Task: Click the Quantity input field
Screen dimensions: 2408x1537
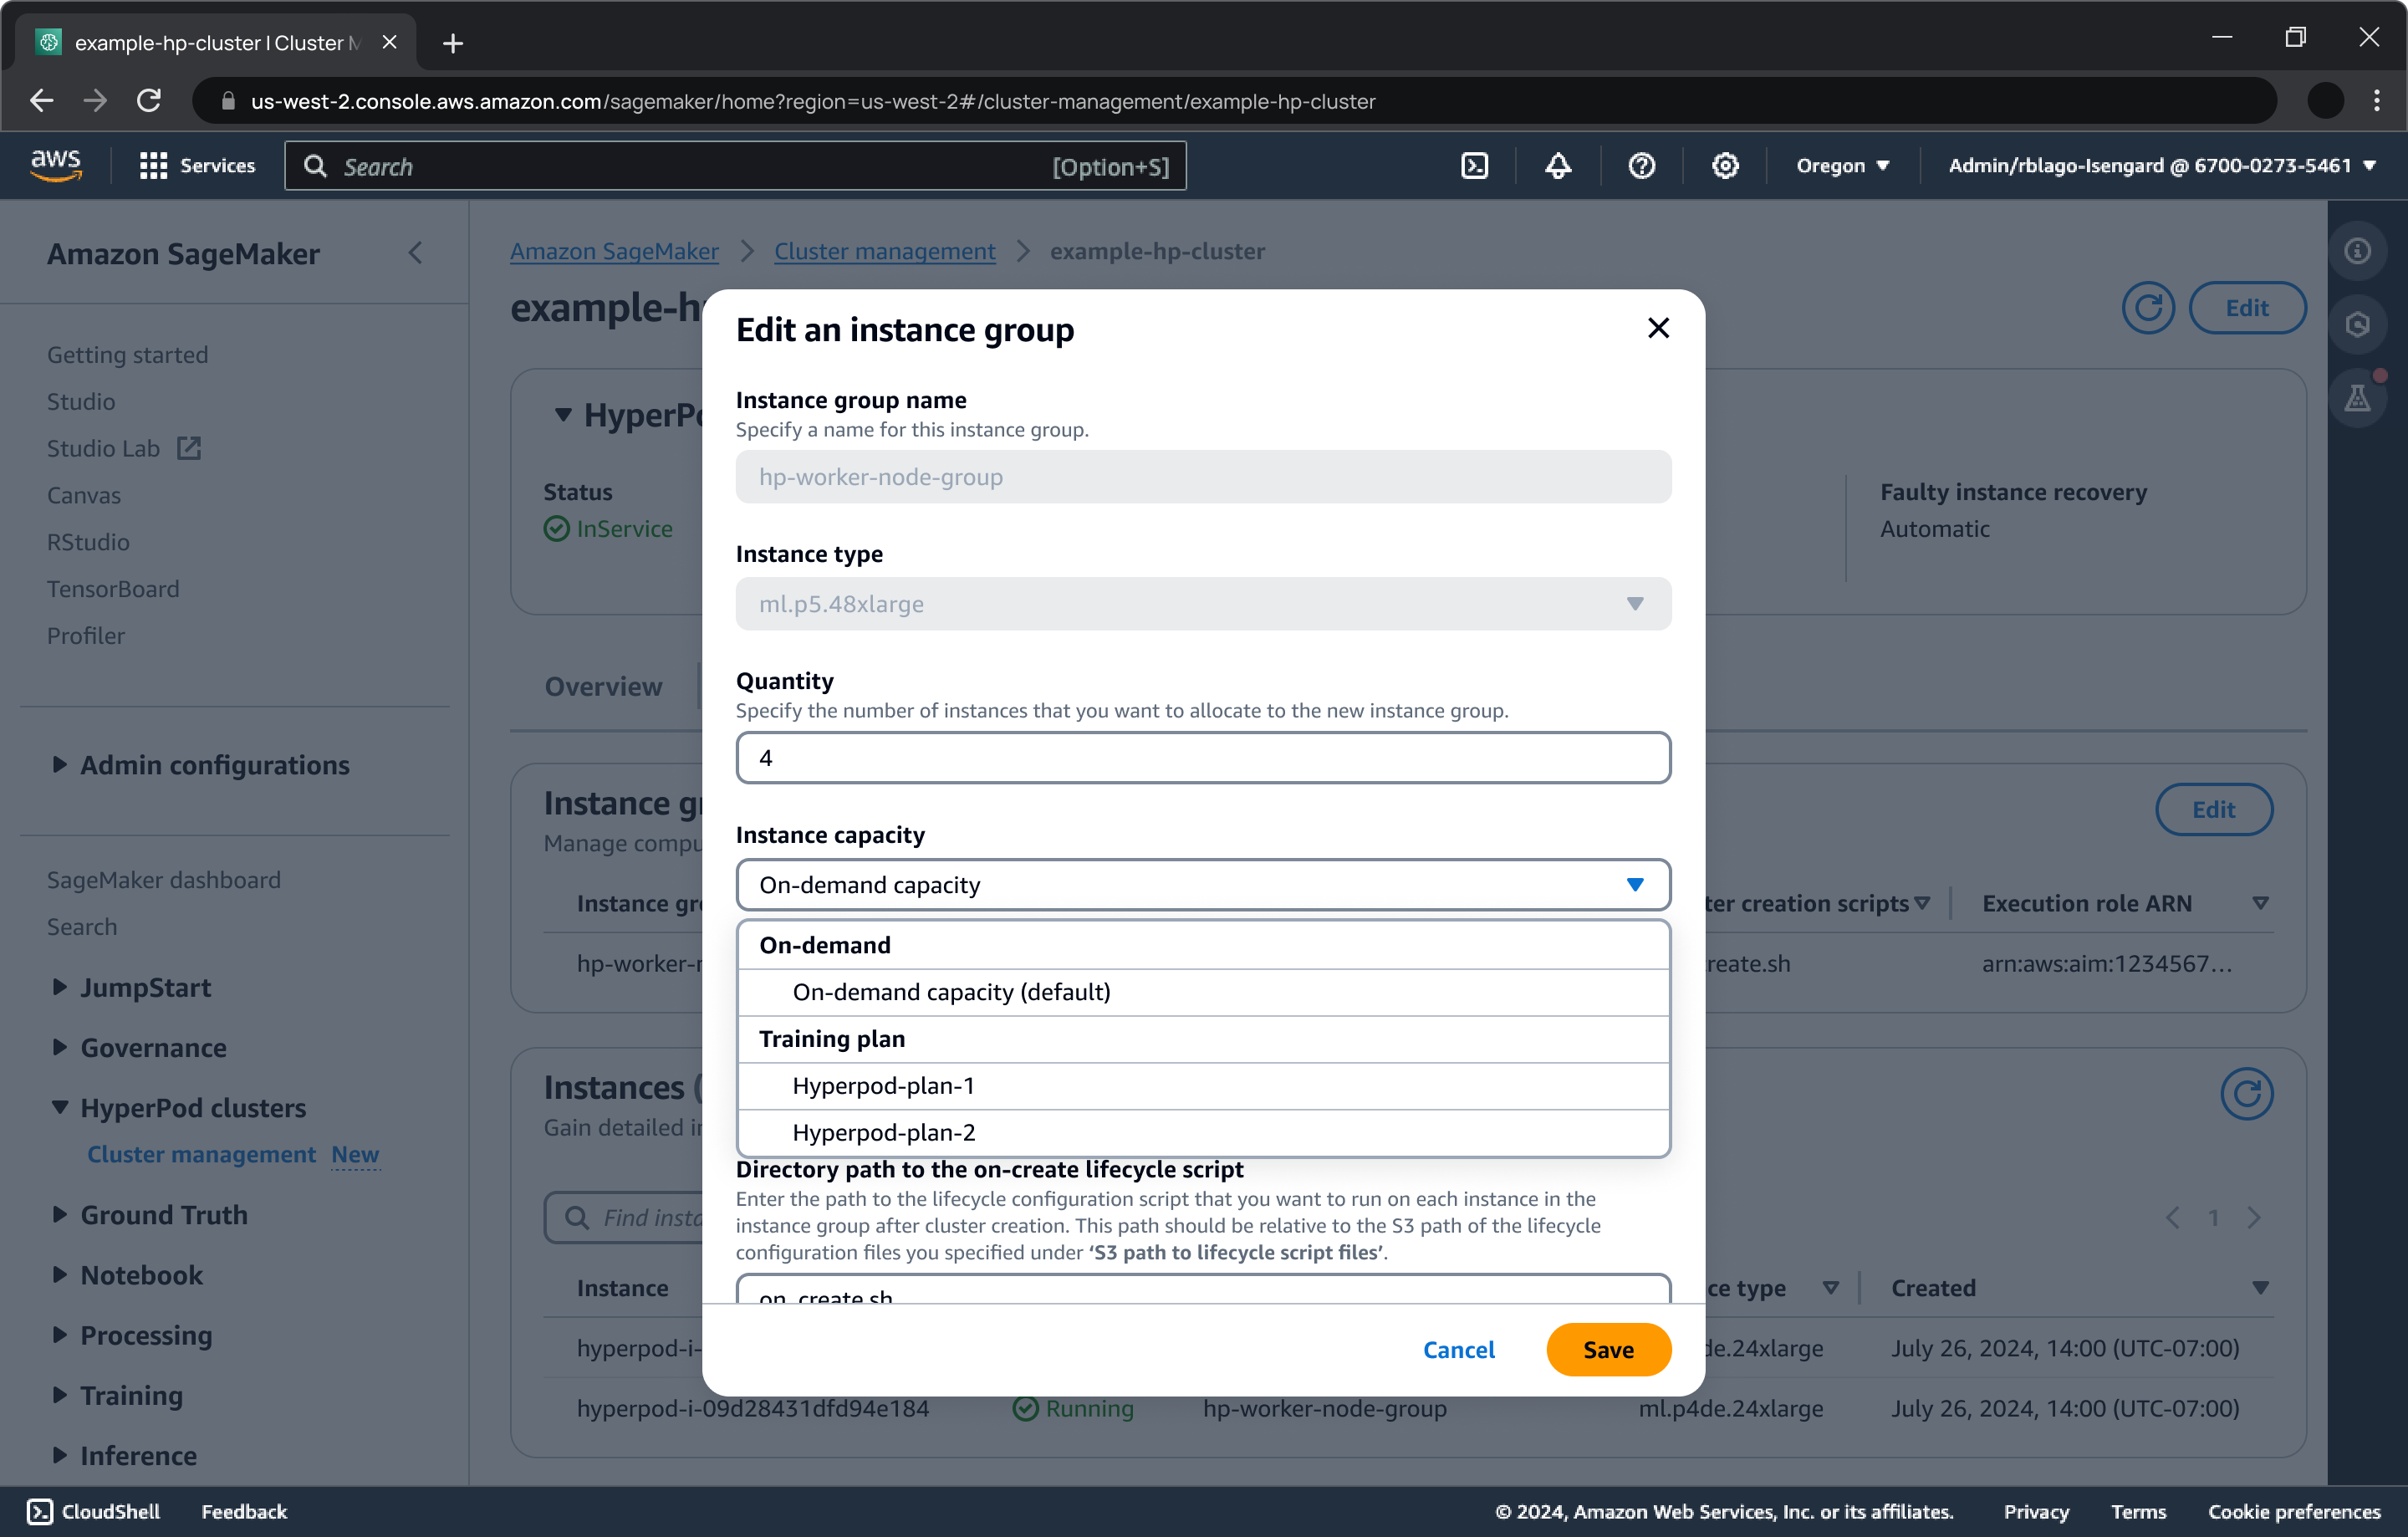Action: pyautogui.click(x=1202, y=756)
